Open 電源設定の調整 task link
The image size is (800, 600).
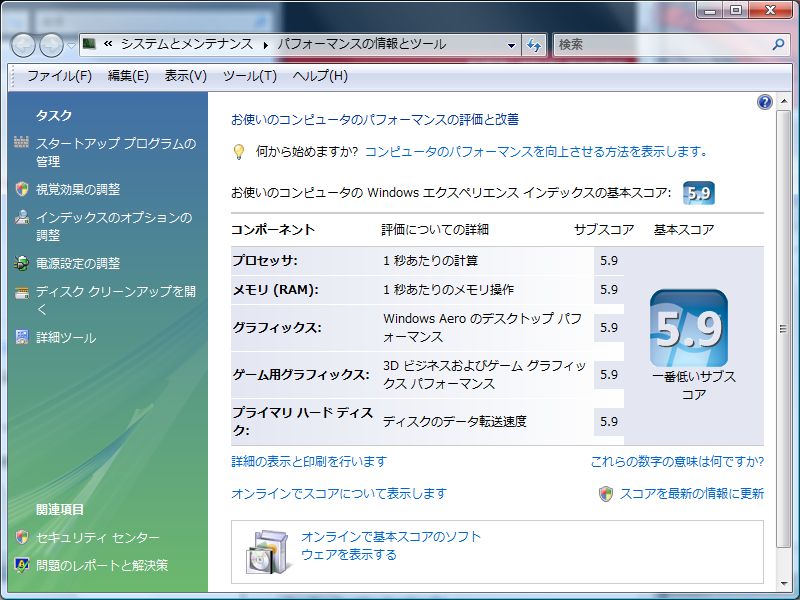coord(78,263)
